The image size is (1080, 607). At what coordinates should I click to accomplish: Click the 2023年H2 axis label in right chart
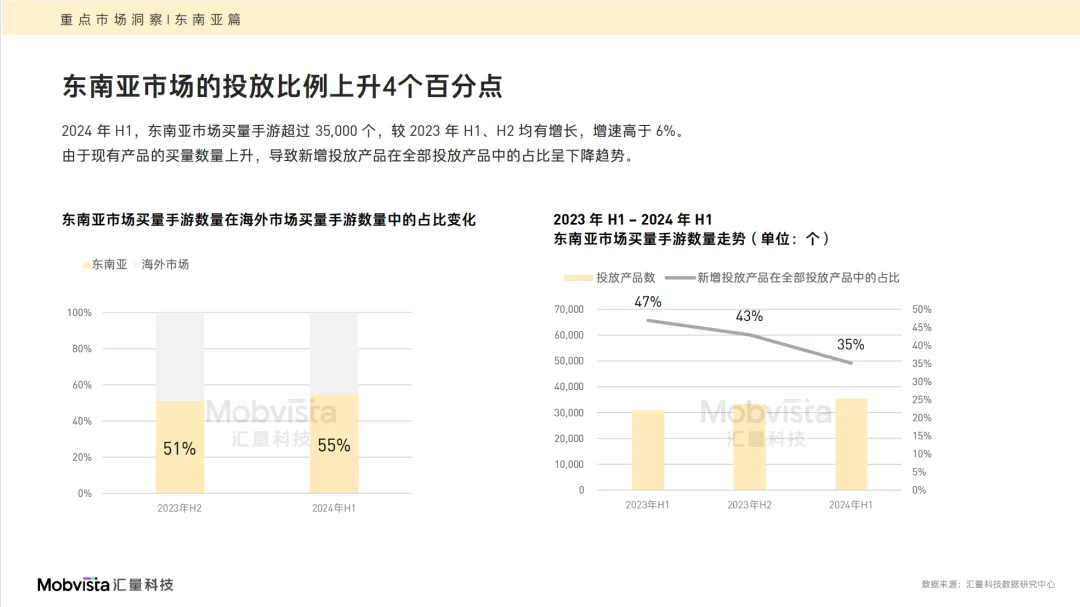click(749, 505)
